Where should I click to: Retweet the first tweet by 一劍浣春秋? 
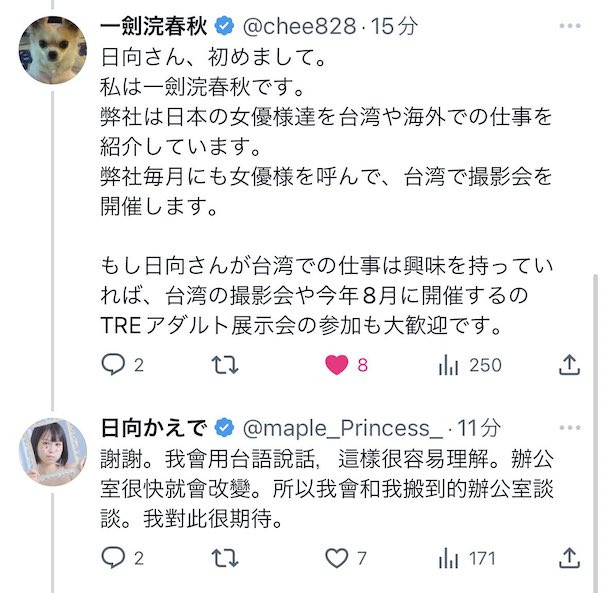pos(225,365)
